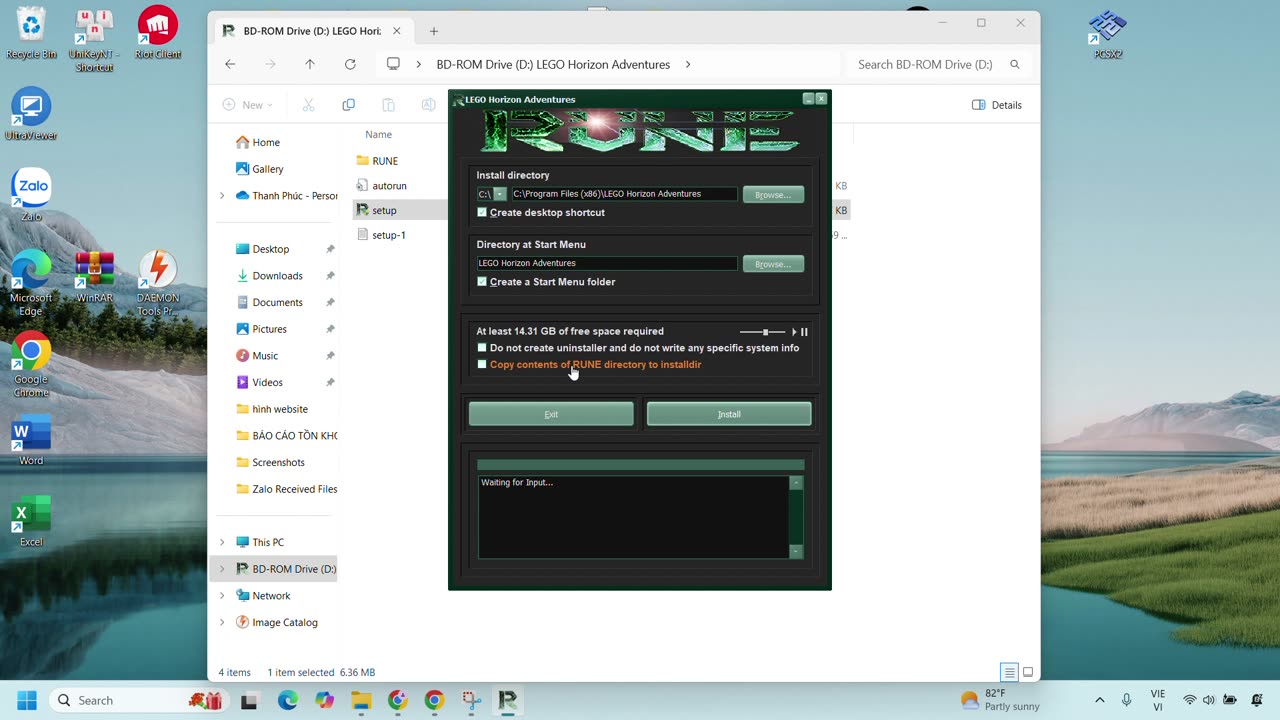Open Zalo desktop icon
This screenshot has width=1280, height=720.
(x=31, y=195)
